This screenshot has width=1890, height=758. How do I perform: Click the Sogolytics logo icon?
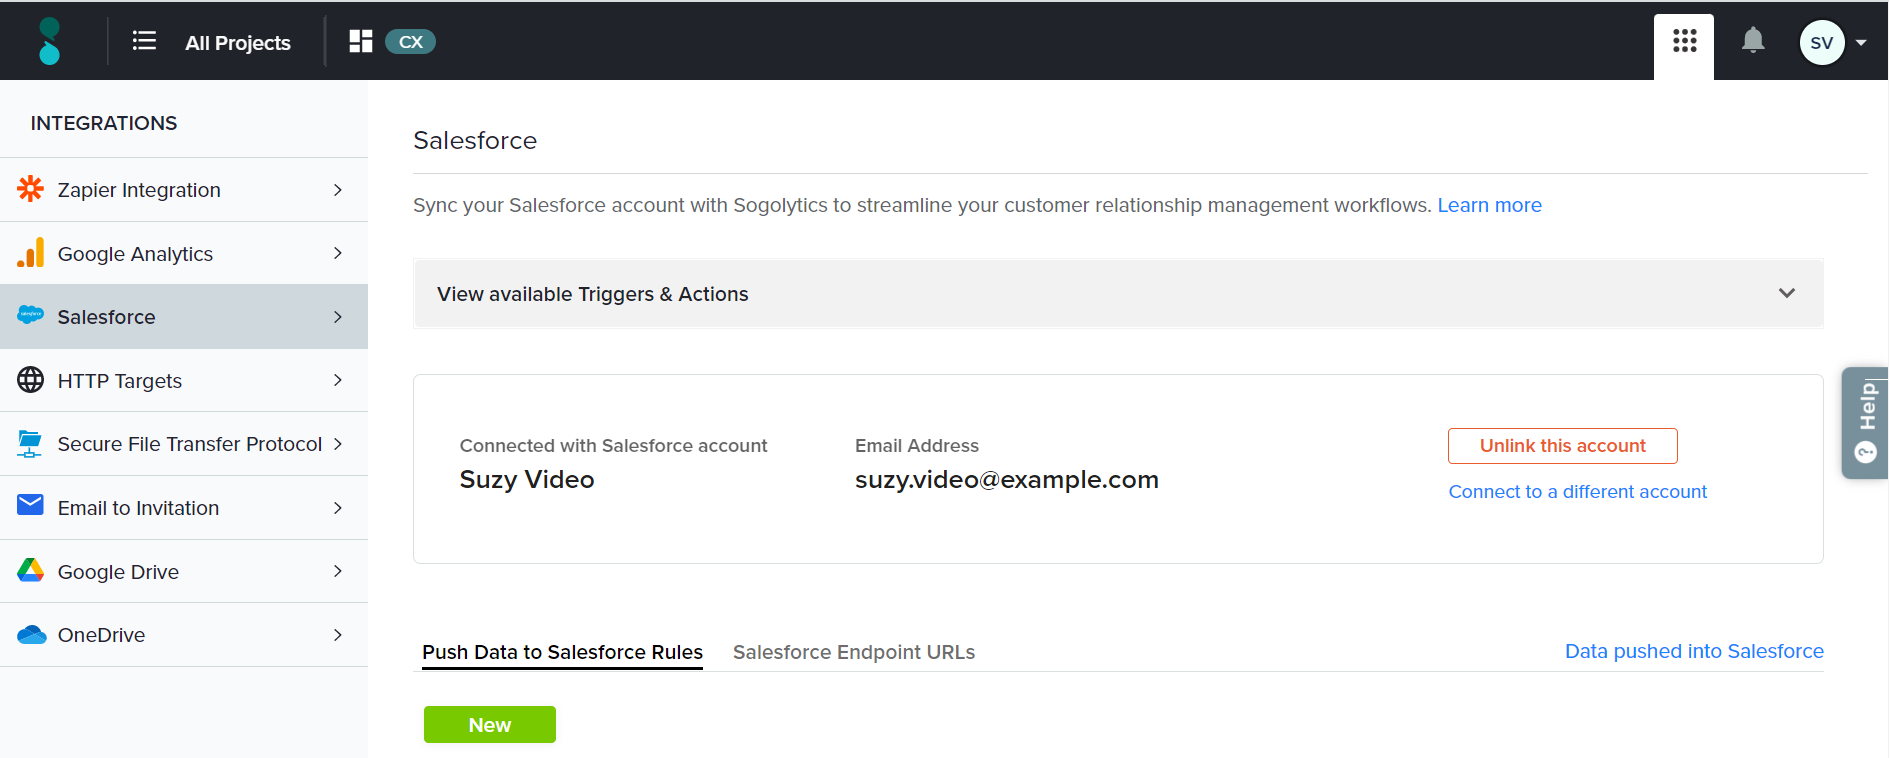[49, 41]
